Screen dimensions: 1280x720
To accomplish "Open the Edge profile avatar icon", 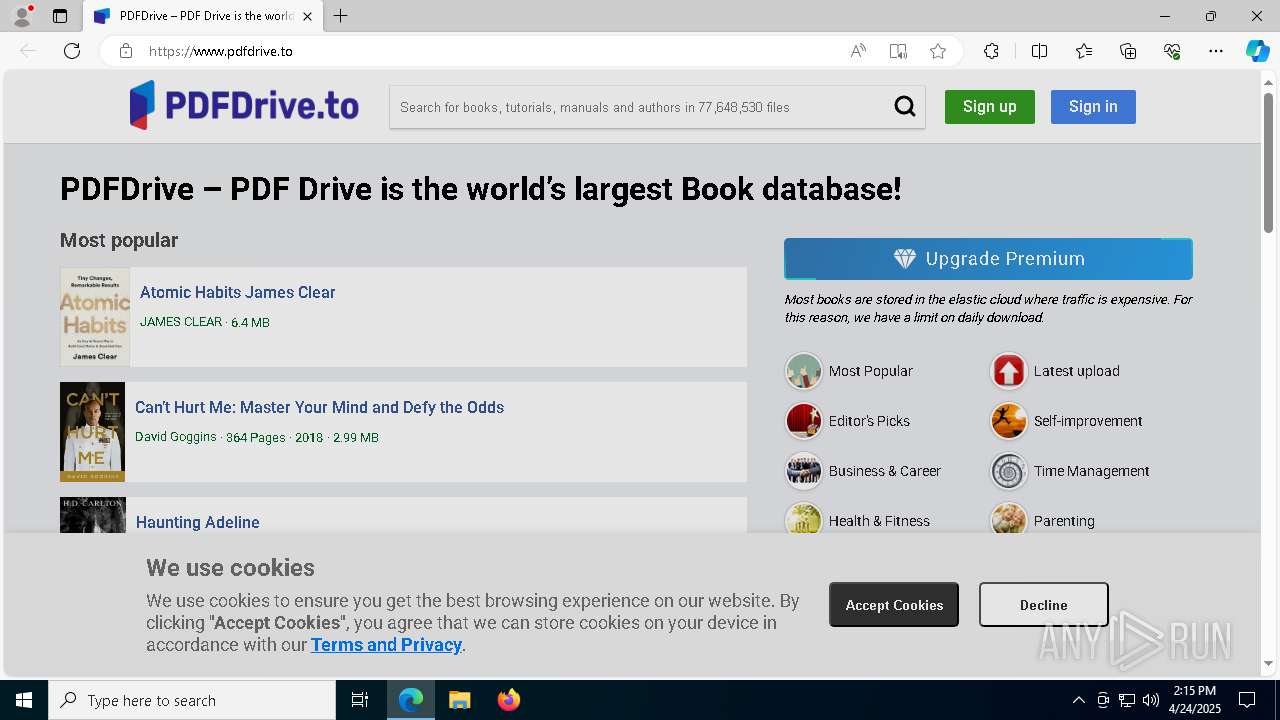I will click(x=21, y=16).
